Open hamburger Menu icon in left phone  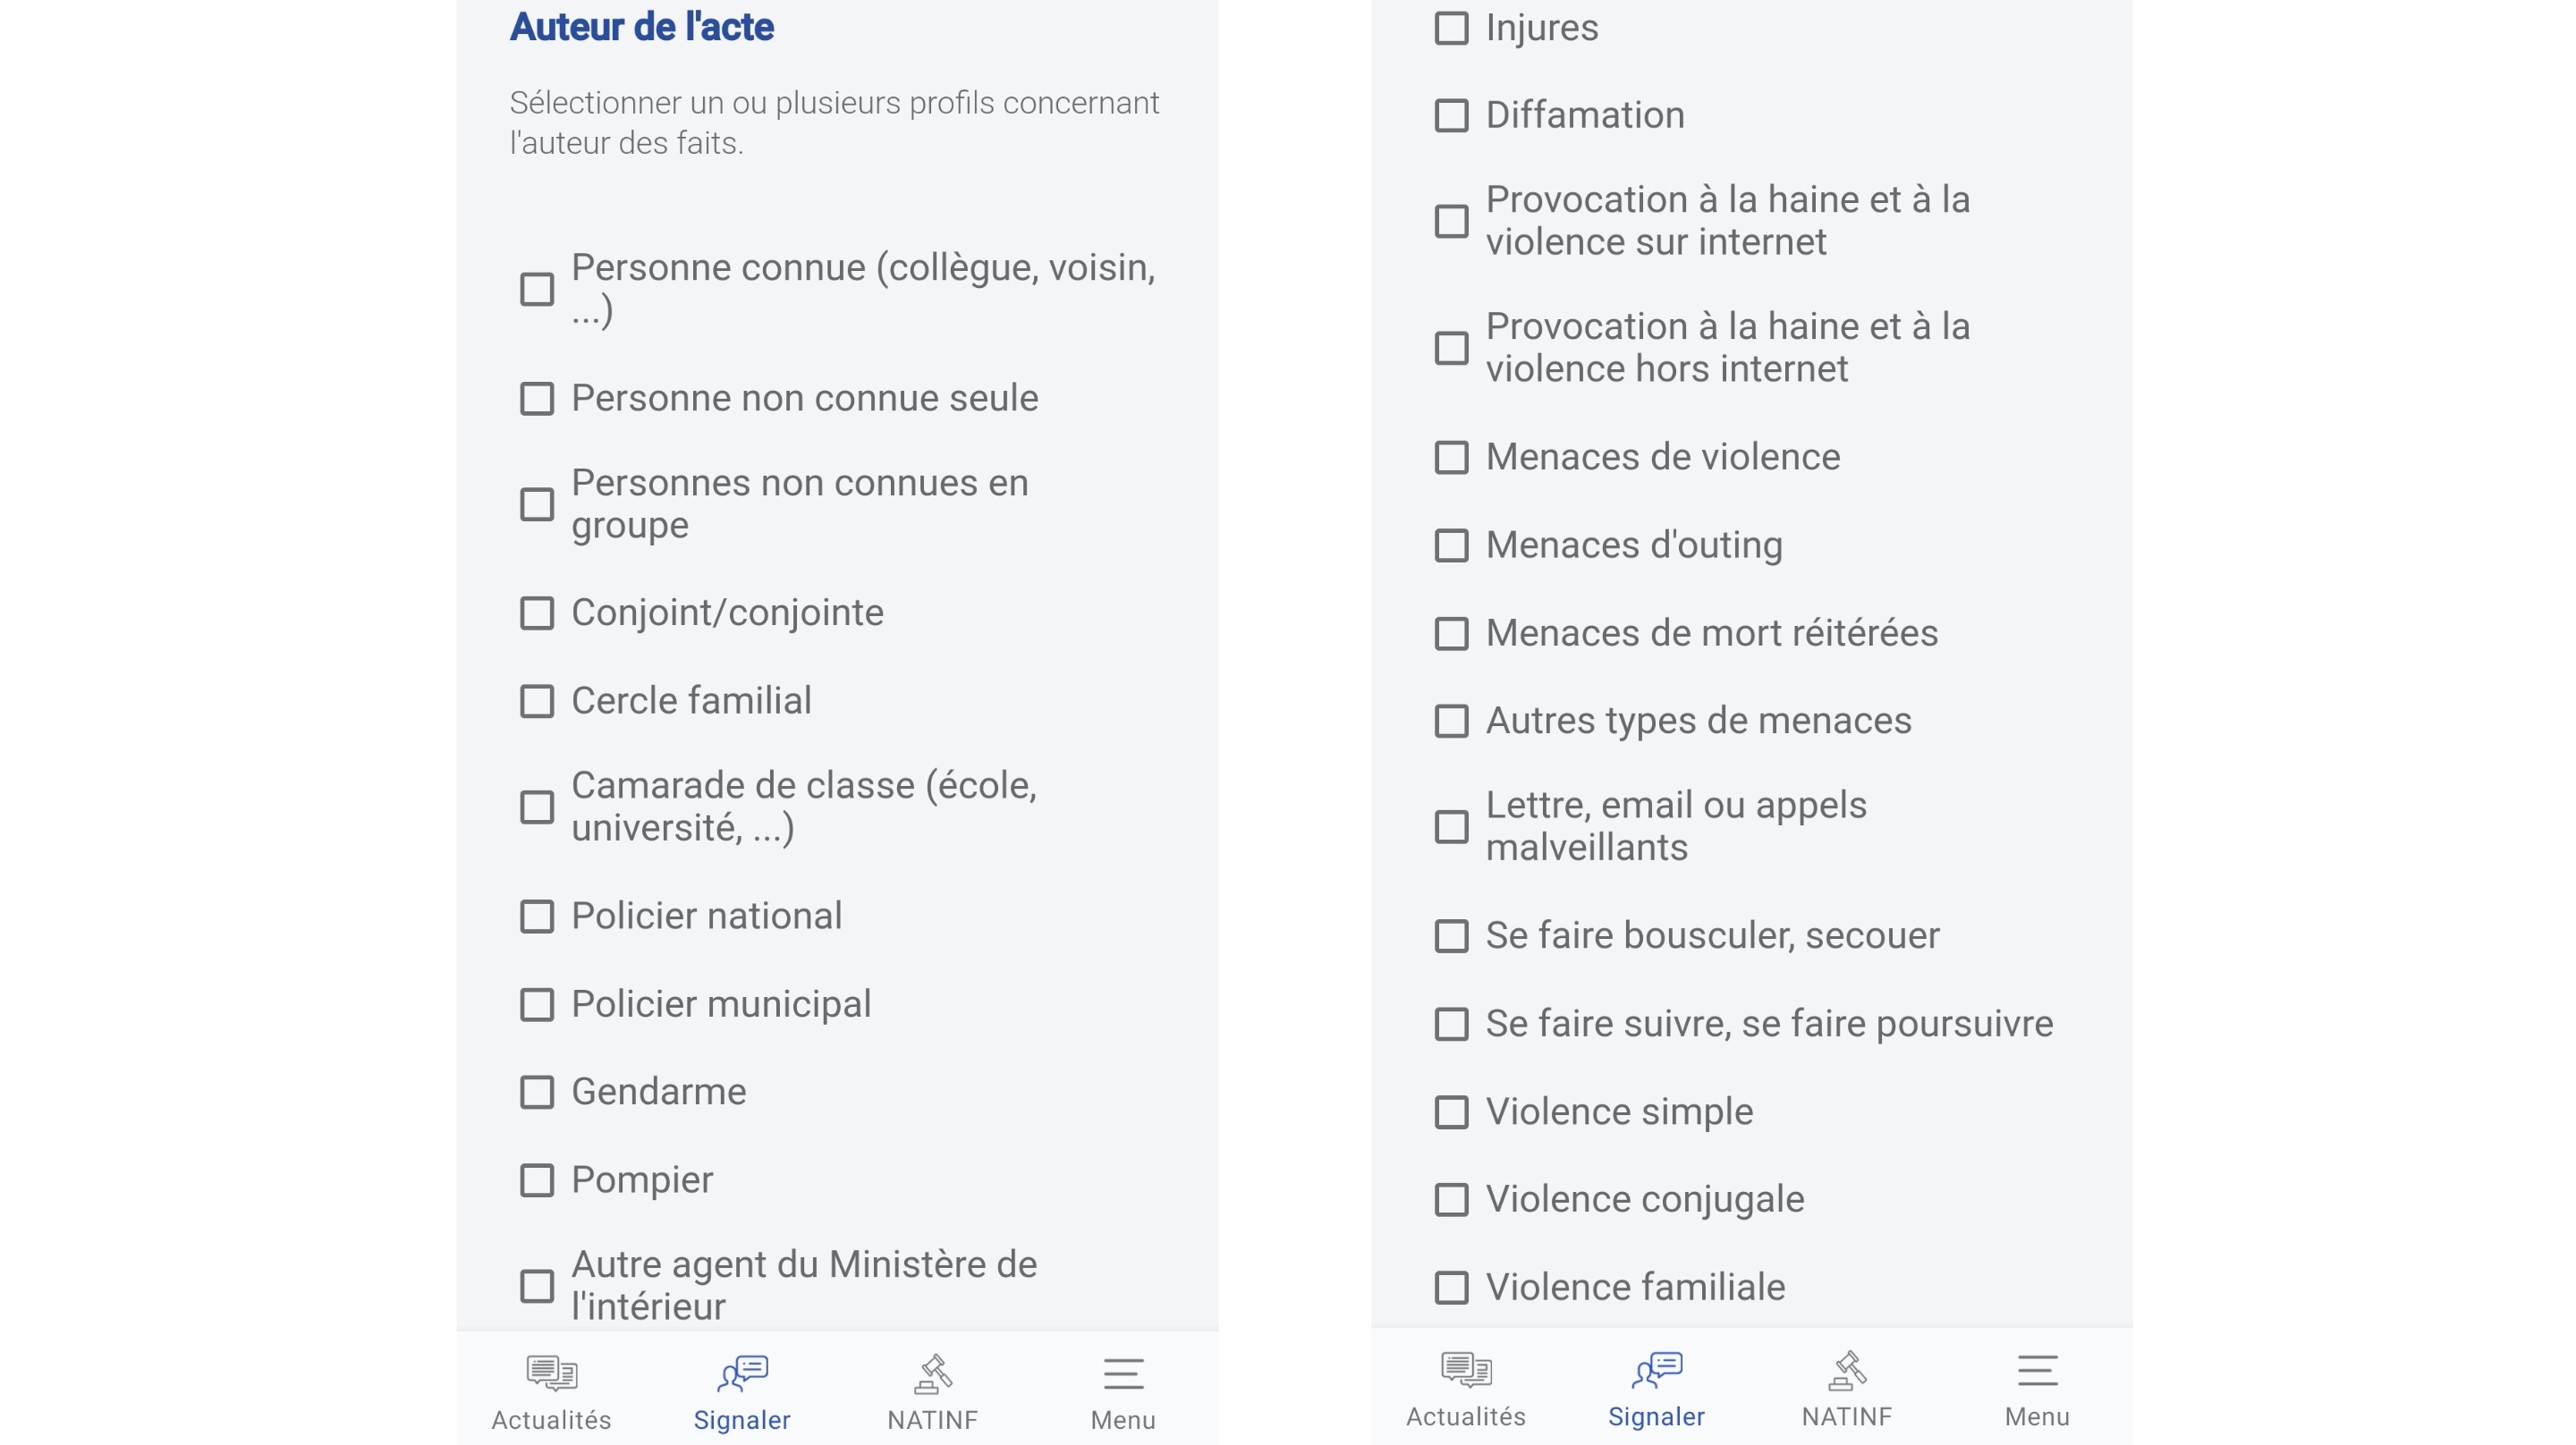pyautogui.click(x=1123, y=1374)
